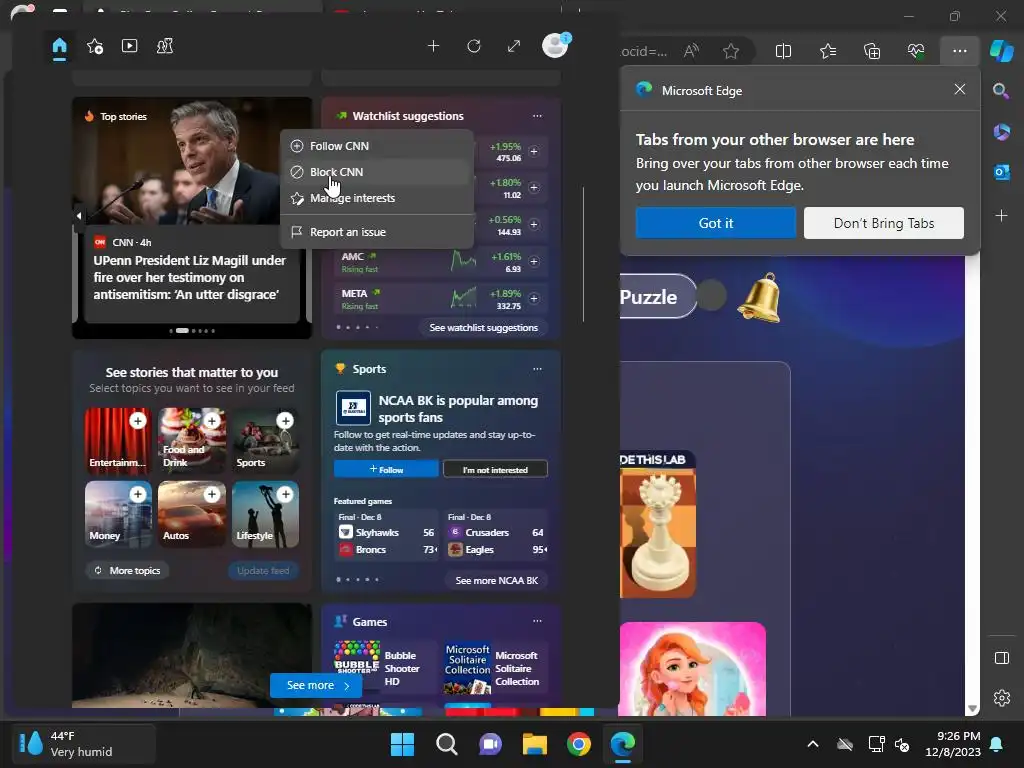Screen dimensions: 1024x768
Task: Open taskbar Search
Action: [447, 744]
